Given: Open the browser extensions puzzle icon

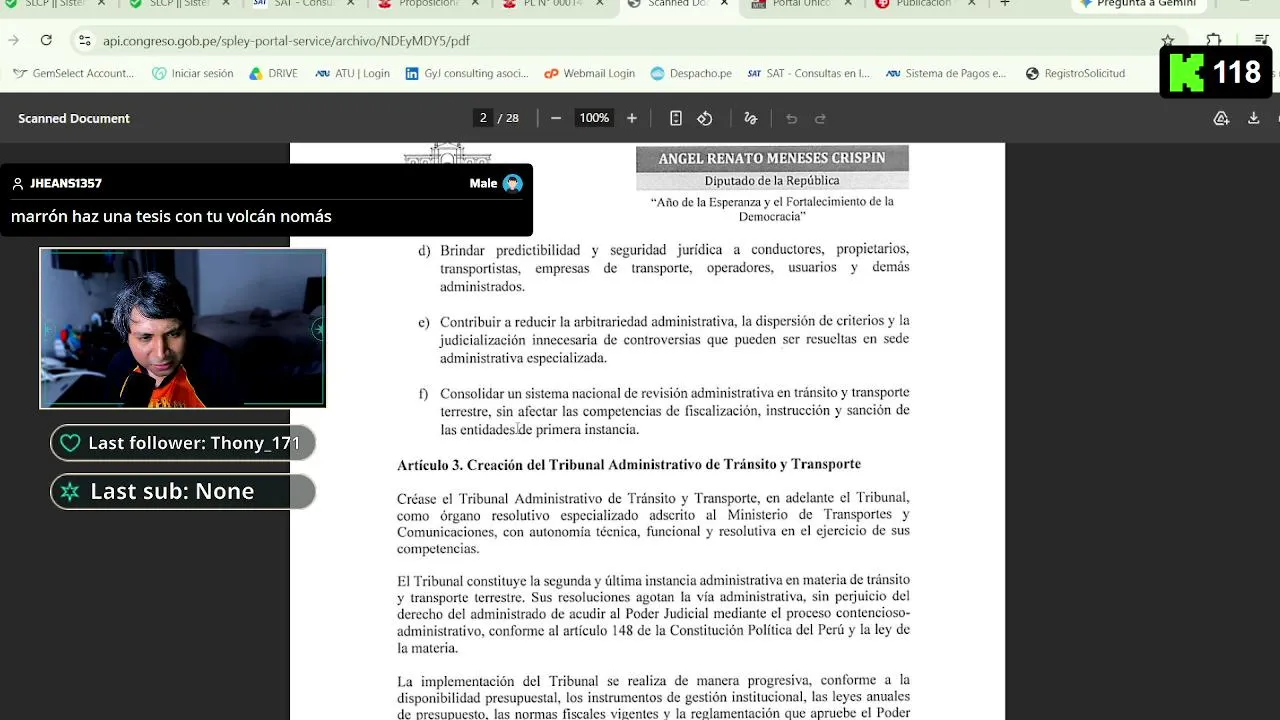Looking at the screenshot, I should pos(1213,40).
